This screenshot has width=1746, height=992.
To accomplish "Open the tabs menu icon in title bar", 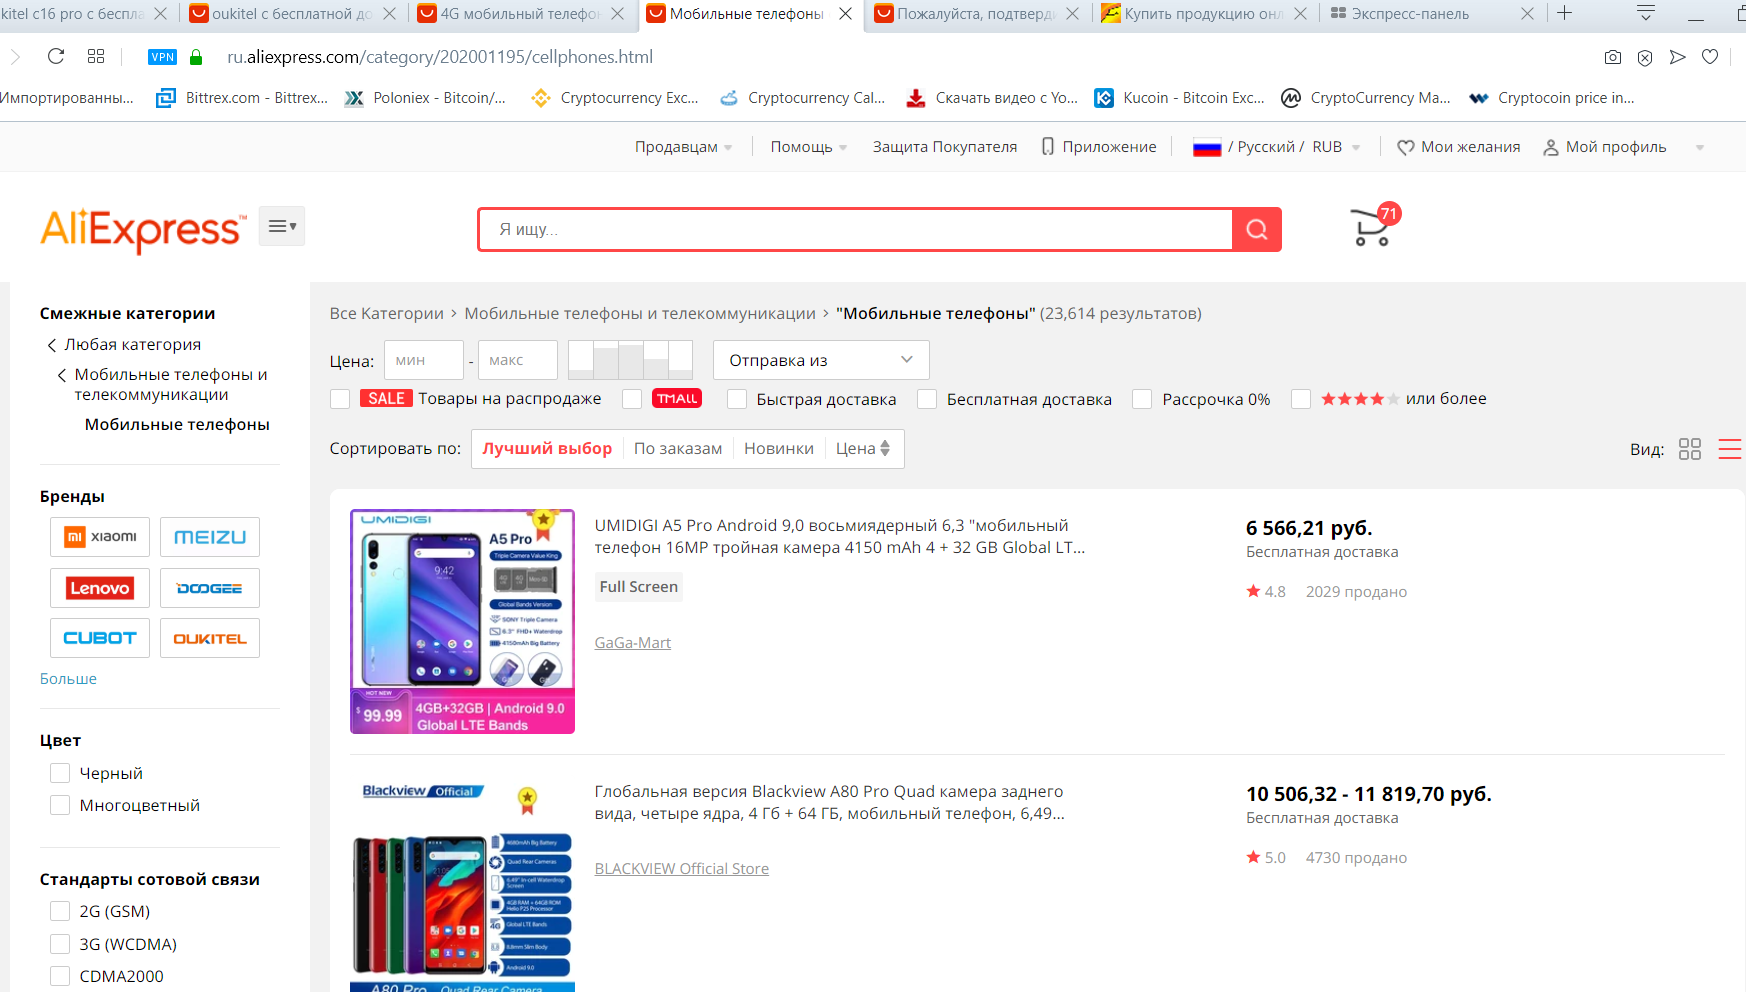I will pos(1645,13).
